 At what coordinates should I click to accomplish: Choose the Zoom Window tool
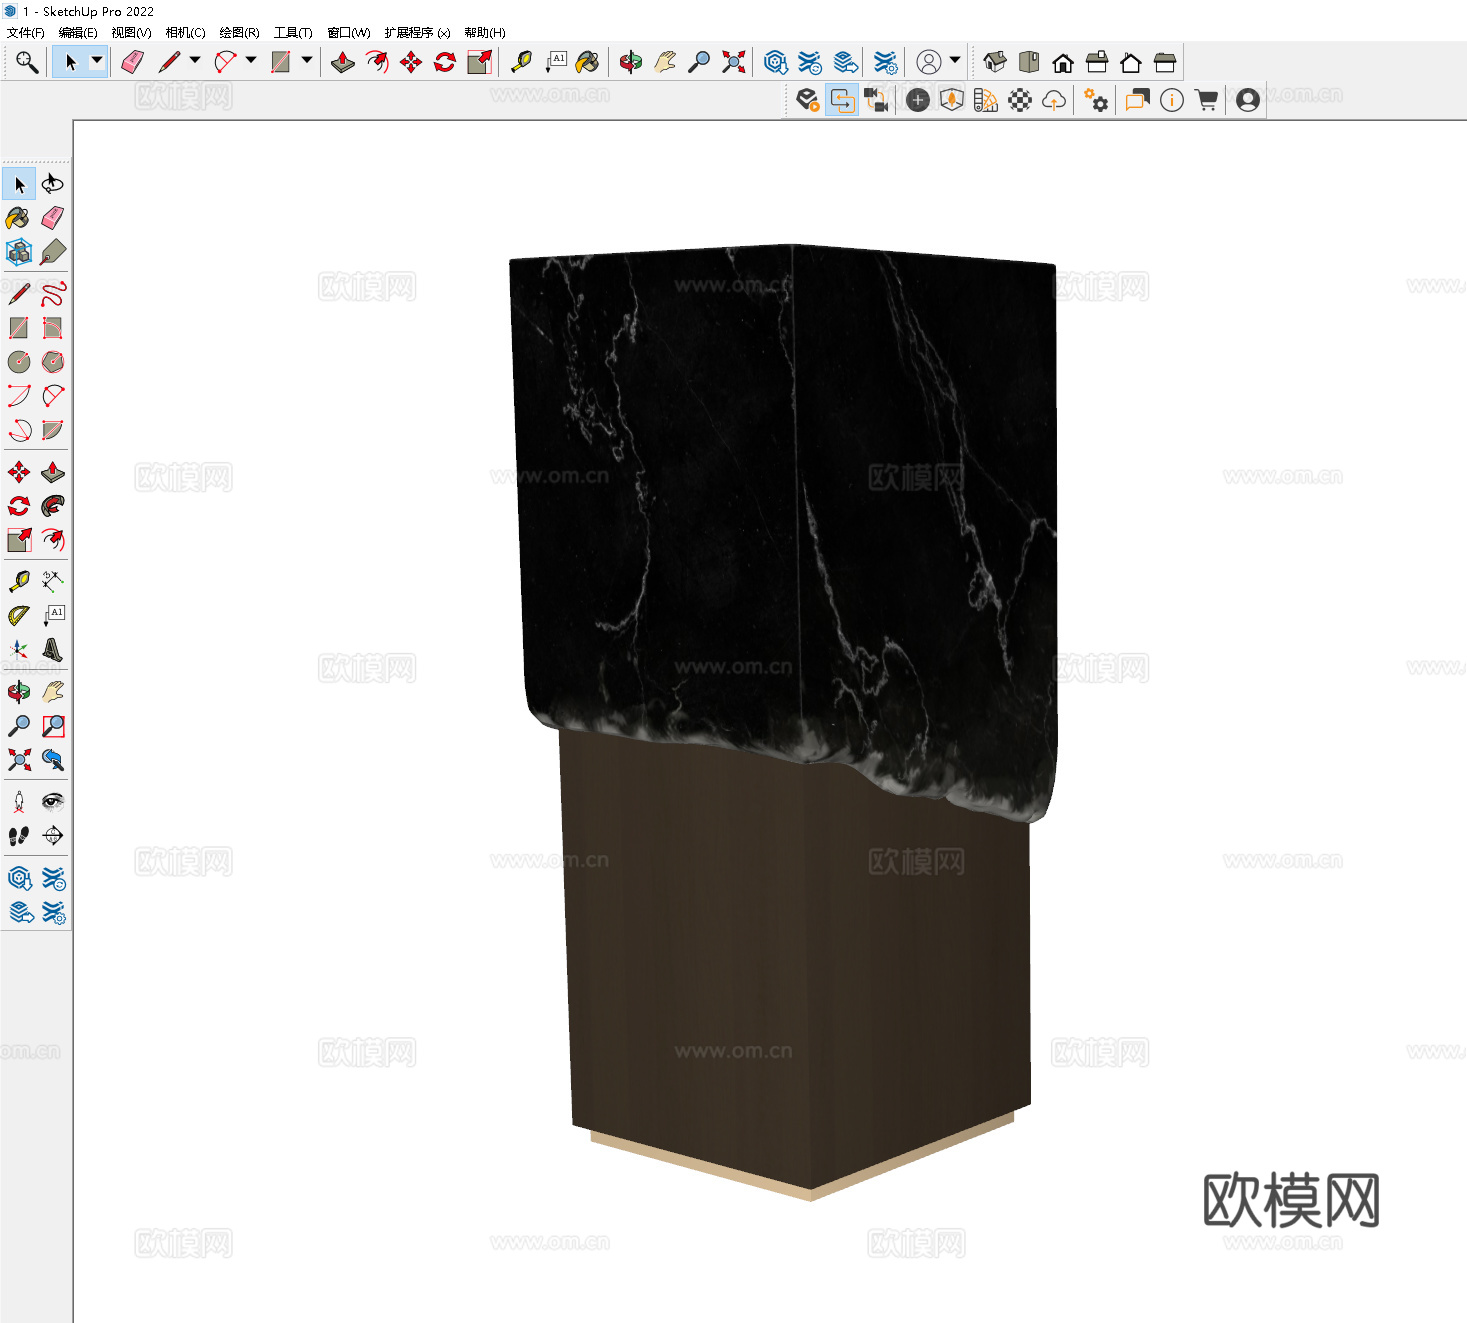click(53, 726)
